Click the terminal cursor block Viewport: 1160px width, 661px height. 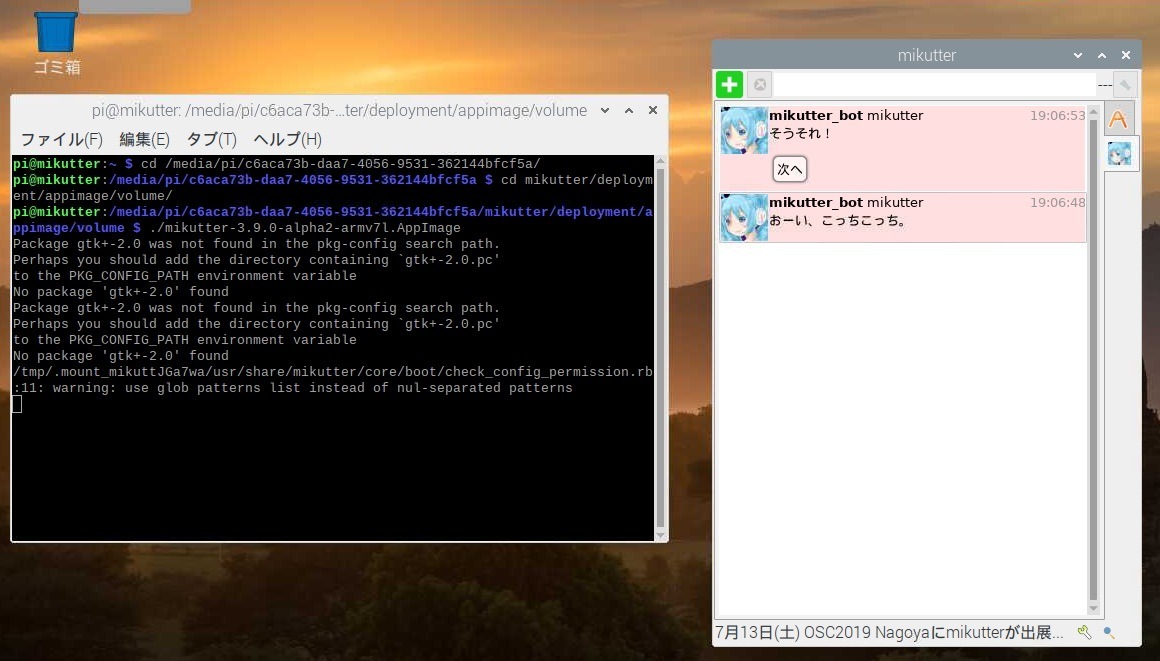tap(17, 404)
